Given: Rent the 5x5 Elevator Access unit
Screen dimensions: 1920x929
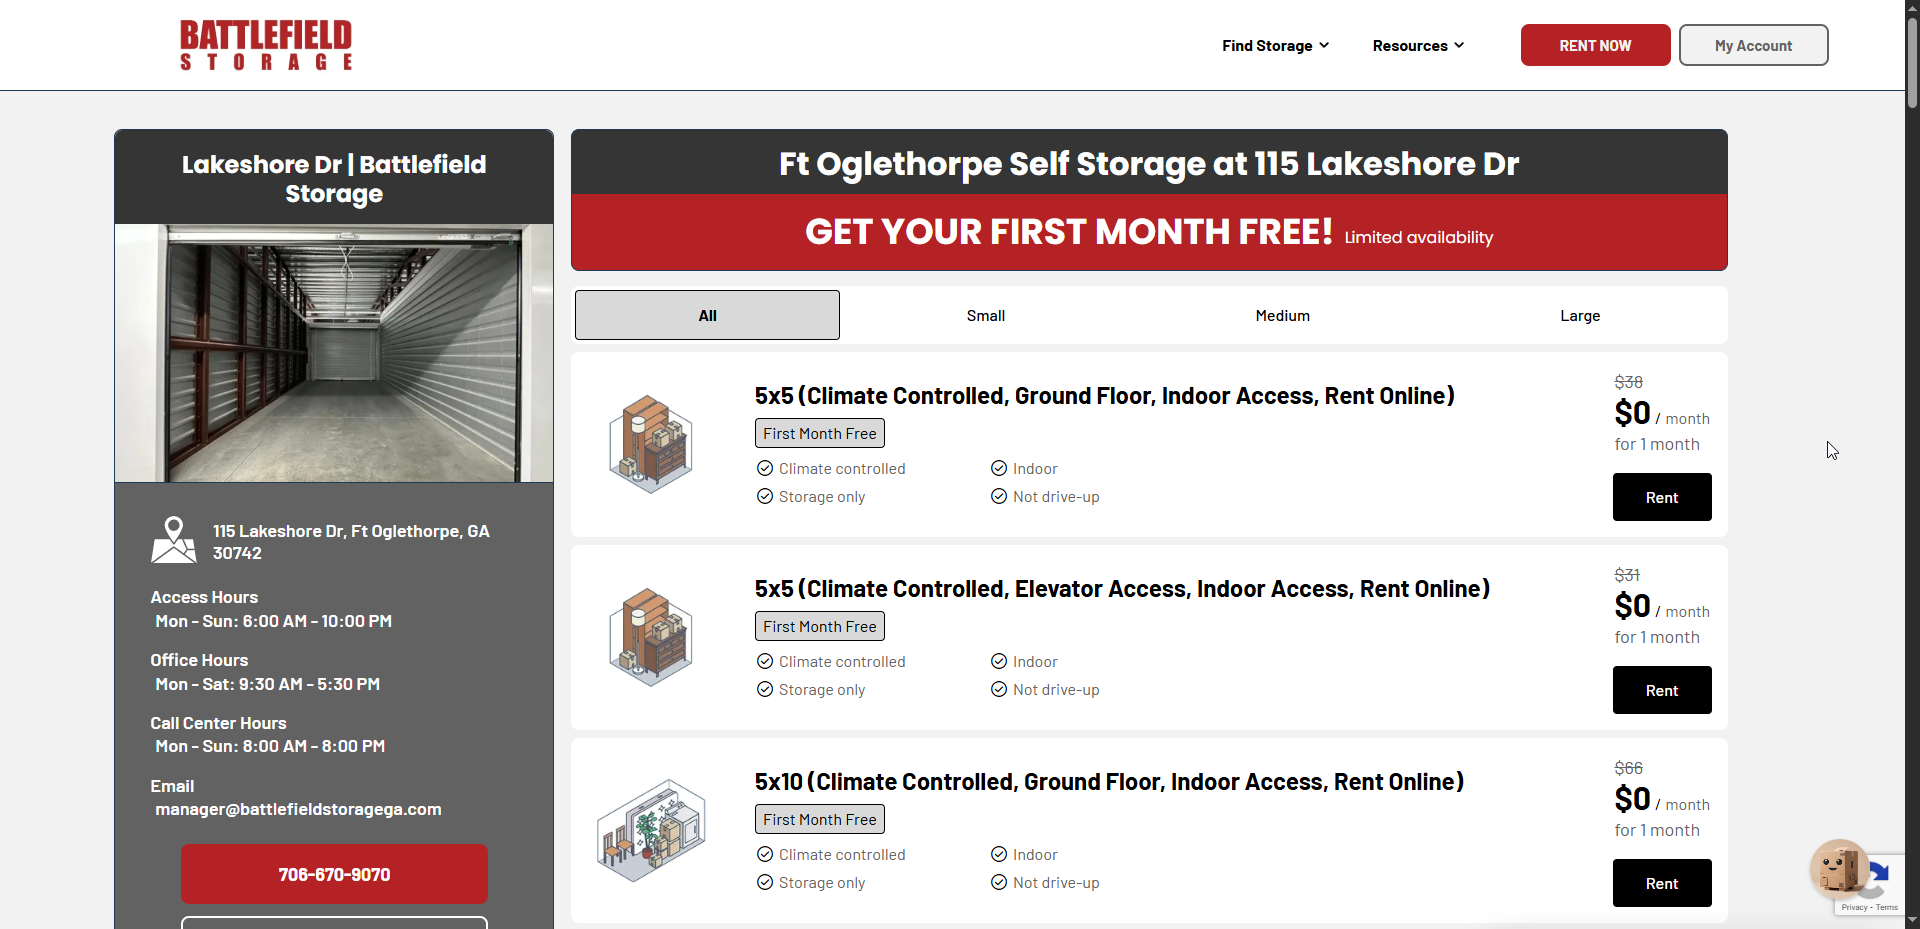Looking at the screenshot, I should 1662,690.
